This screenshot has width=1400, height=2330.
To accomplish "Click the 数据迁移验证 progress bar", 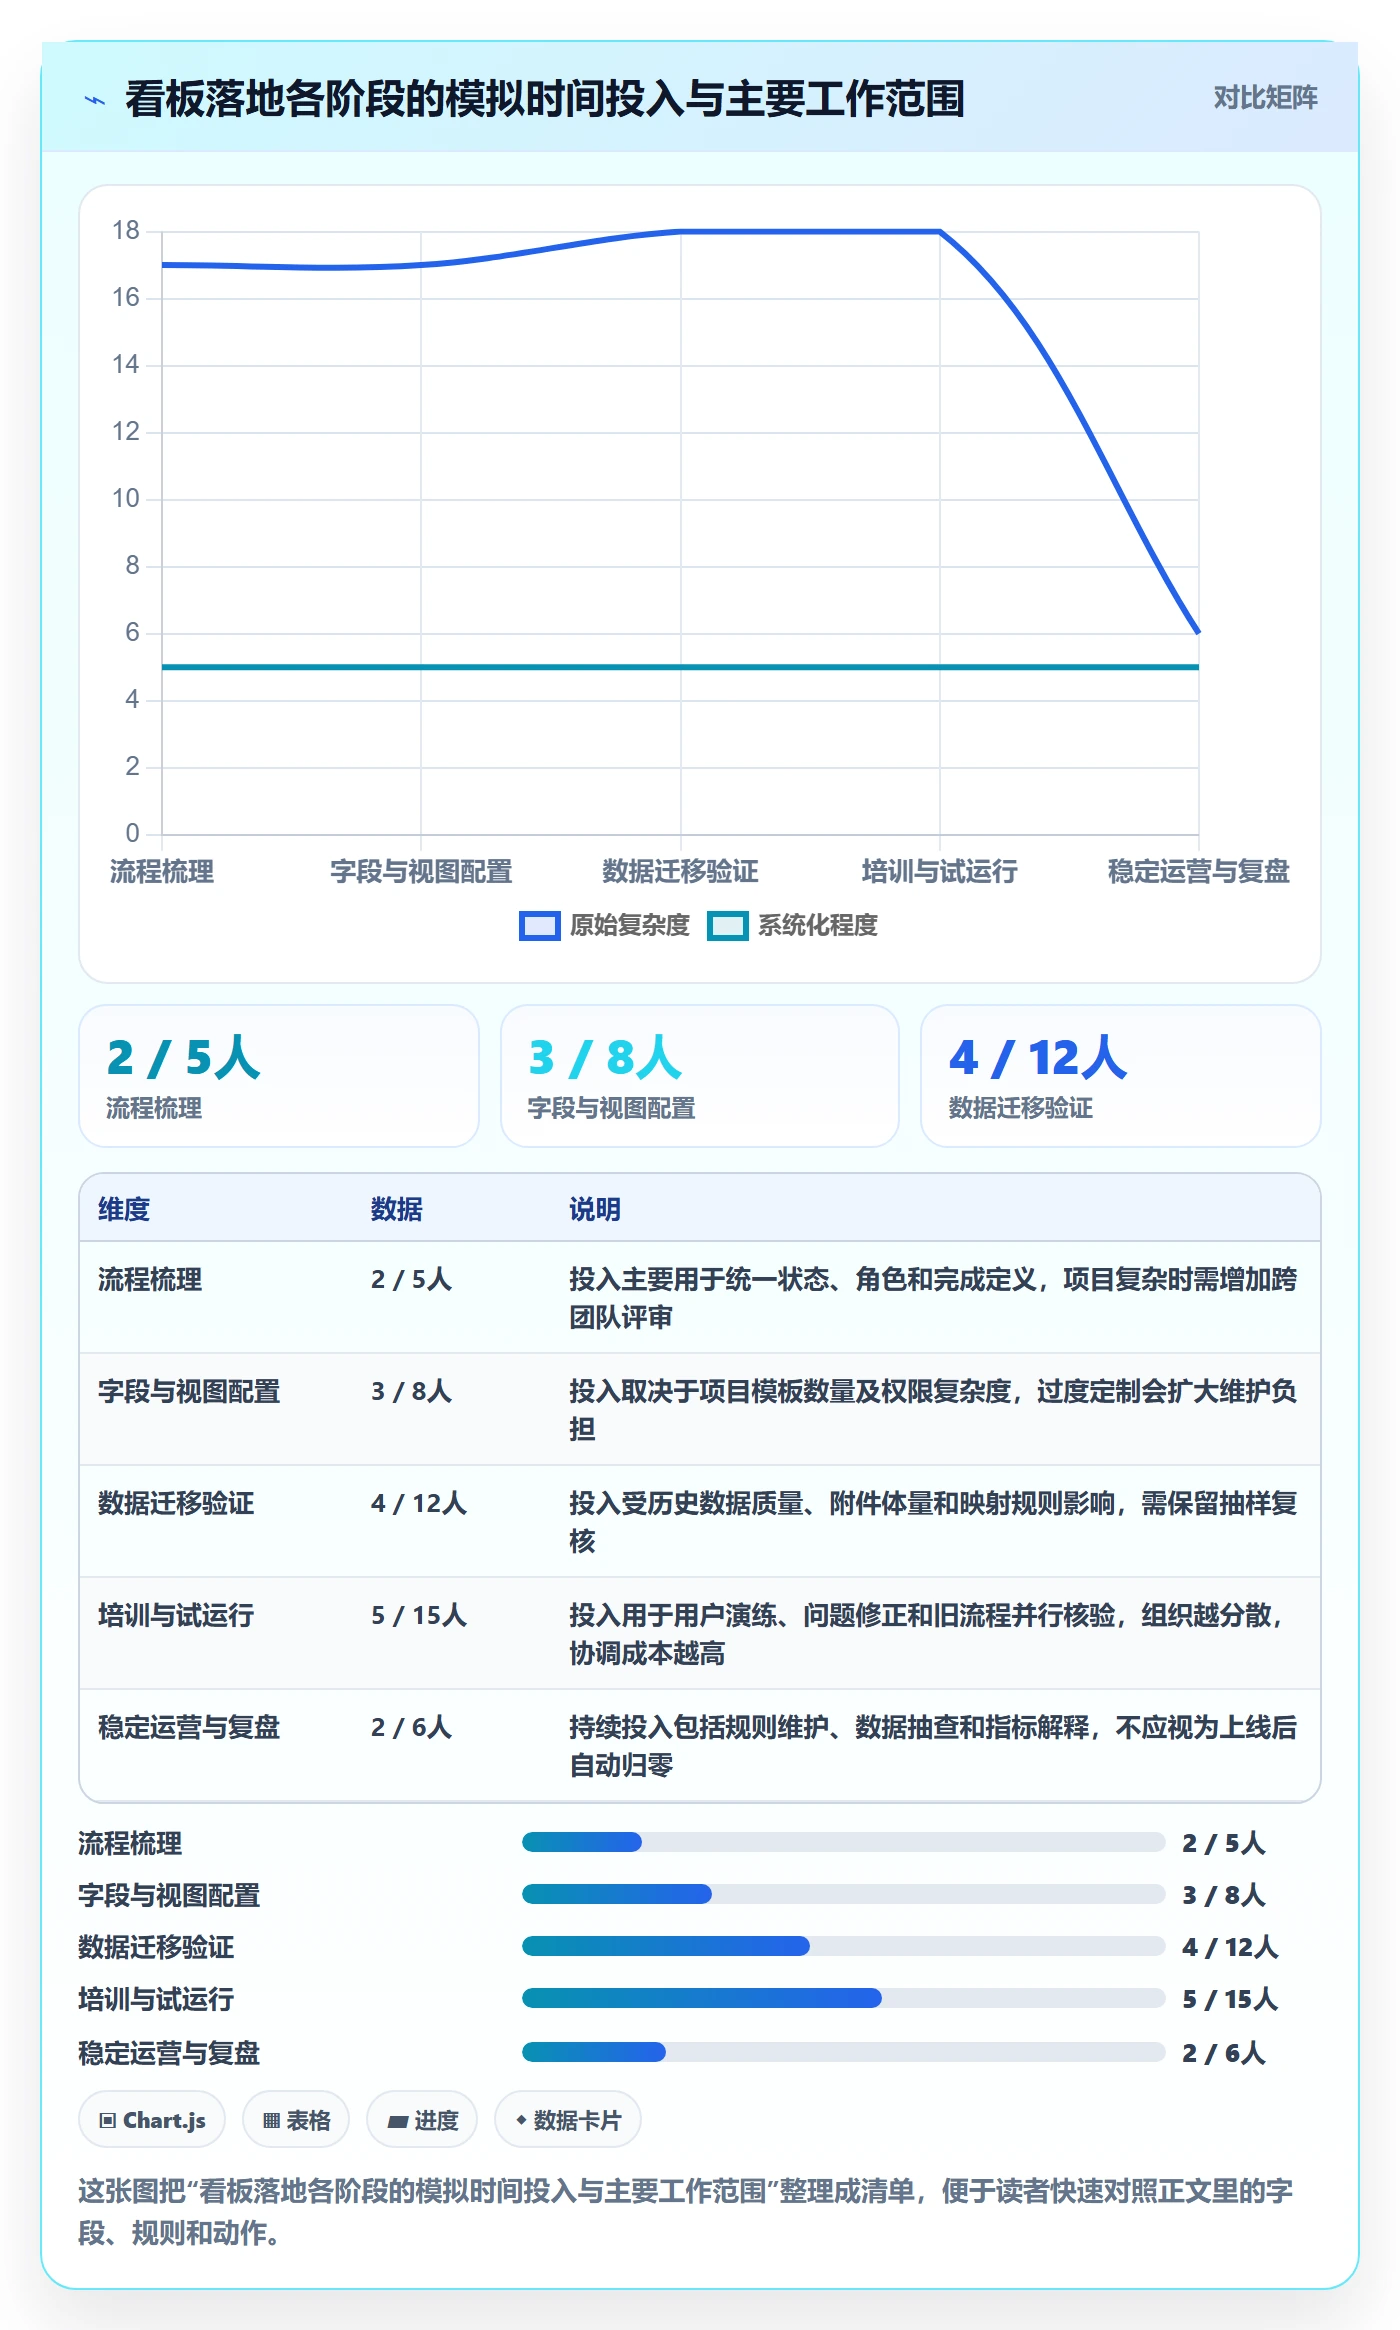I will (843, 1946).
